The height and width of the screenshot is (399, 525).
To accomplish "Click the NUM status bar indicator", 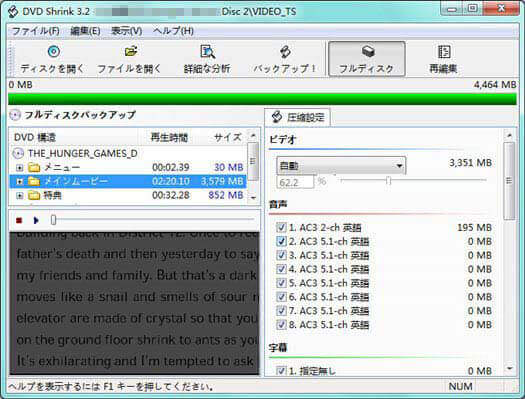I will pos(461,387).
